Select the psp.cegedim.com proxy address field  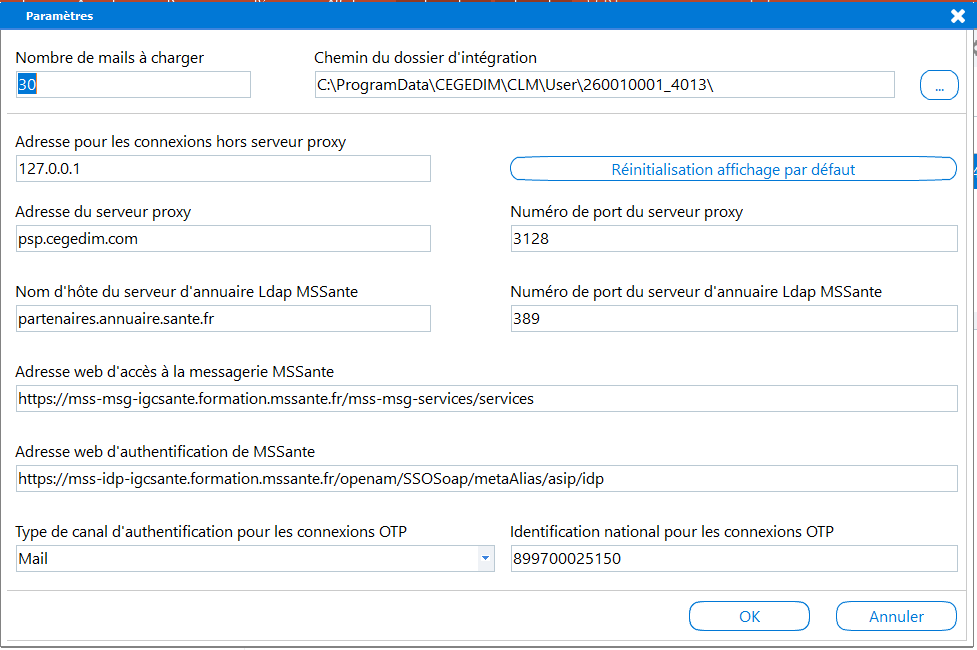pyautogui.click(x=223, y=239)
